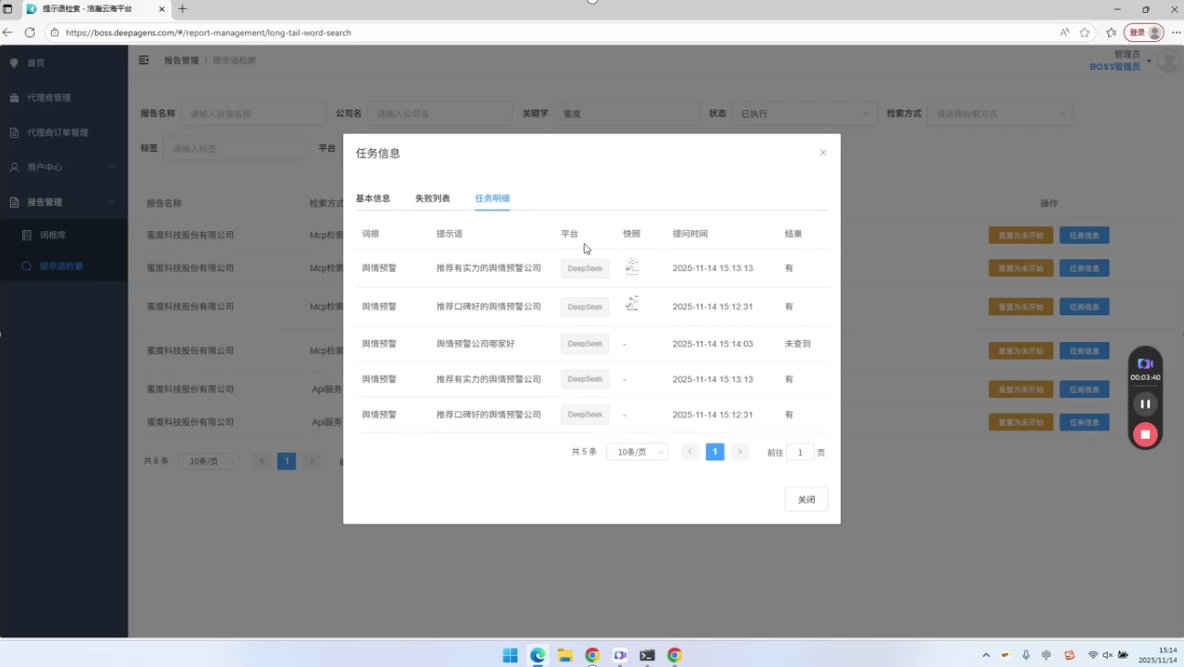Open snapshot thumbnail for 15:13:13 row
Screen dimensions: 1184x667
click(632, 267)
